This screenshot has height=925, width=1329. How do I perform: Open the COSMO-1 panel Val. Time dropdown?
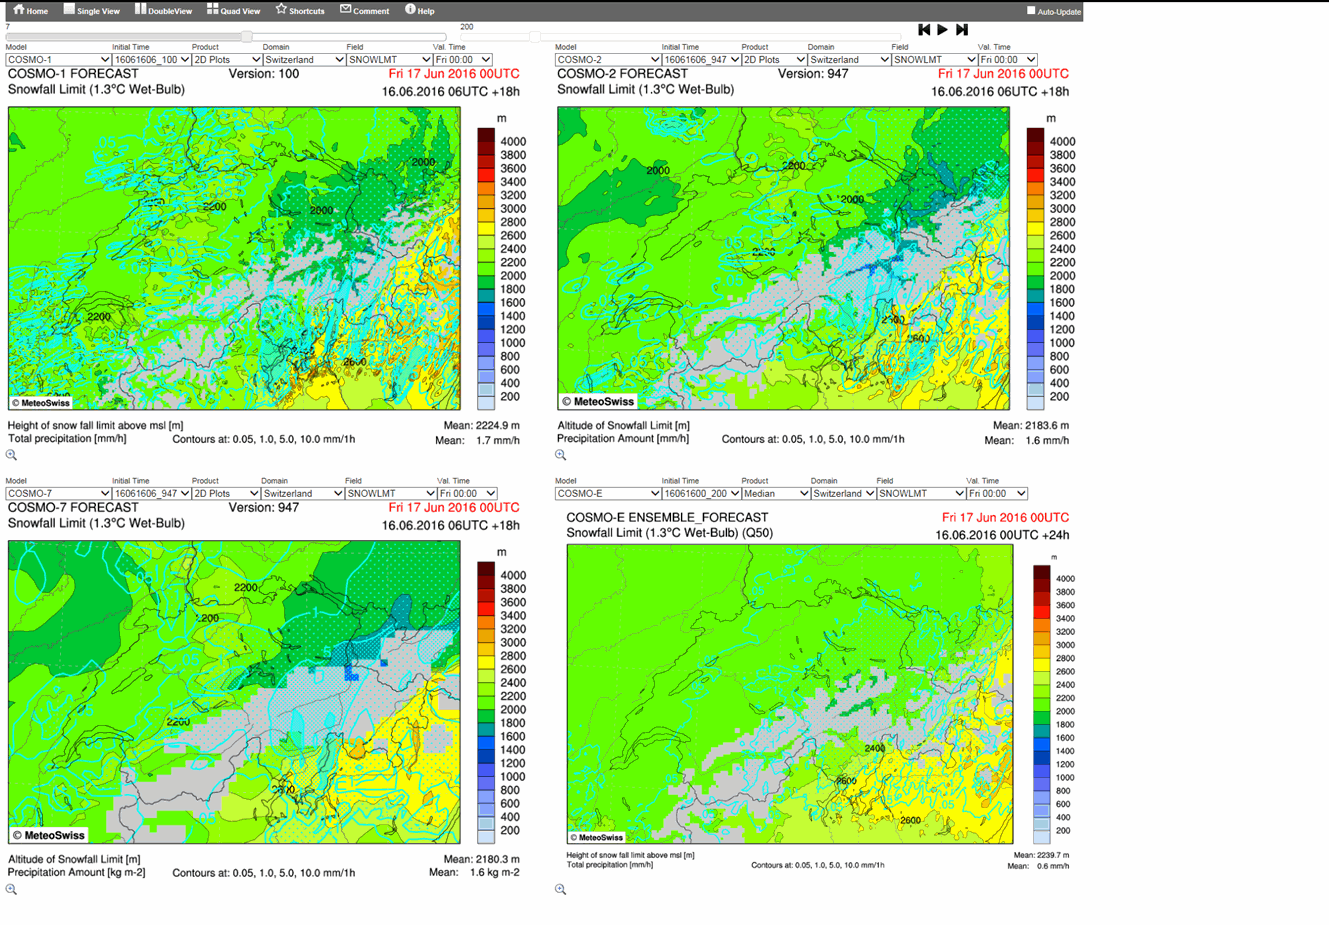tap(462, 60)
